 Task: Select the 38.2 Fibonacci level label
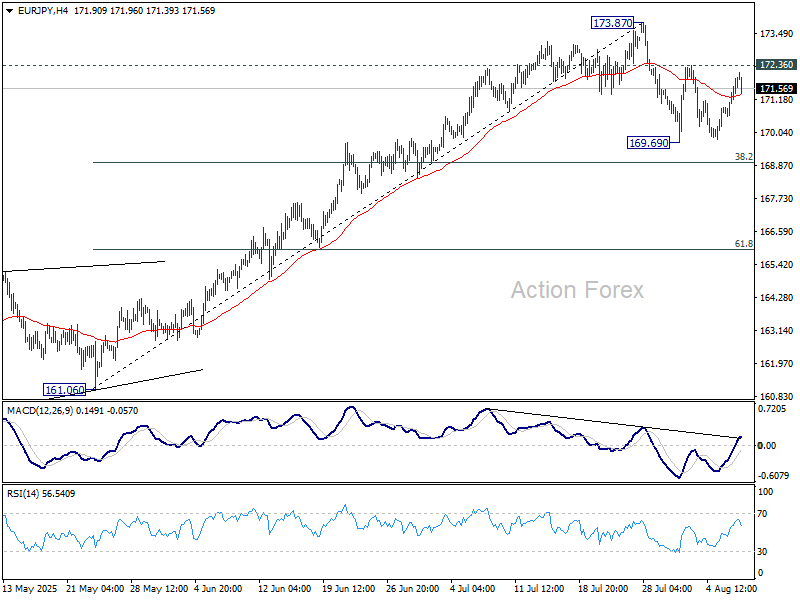(x=743, y=157)
